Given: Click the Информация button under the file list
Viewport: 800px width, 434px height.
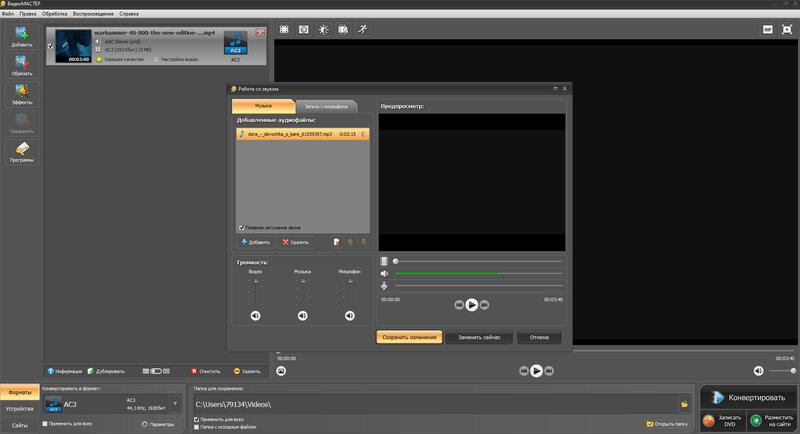Looking at the screenshot, I should pyautogui.click(x=65, y=371).
